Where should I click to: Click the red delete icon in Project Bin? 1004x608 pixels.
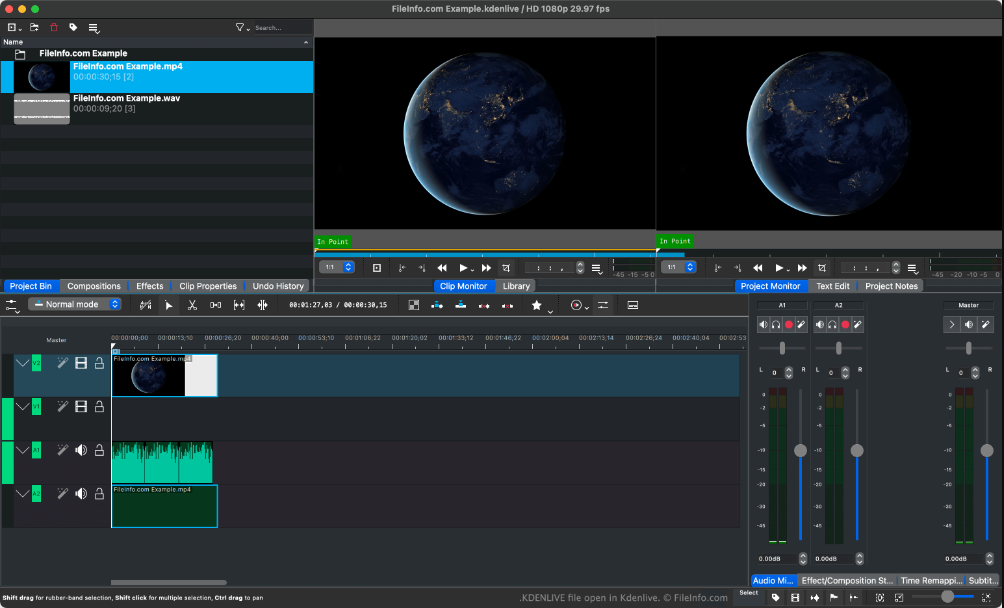pyautogui.click(x=54, y=27)
